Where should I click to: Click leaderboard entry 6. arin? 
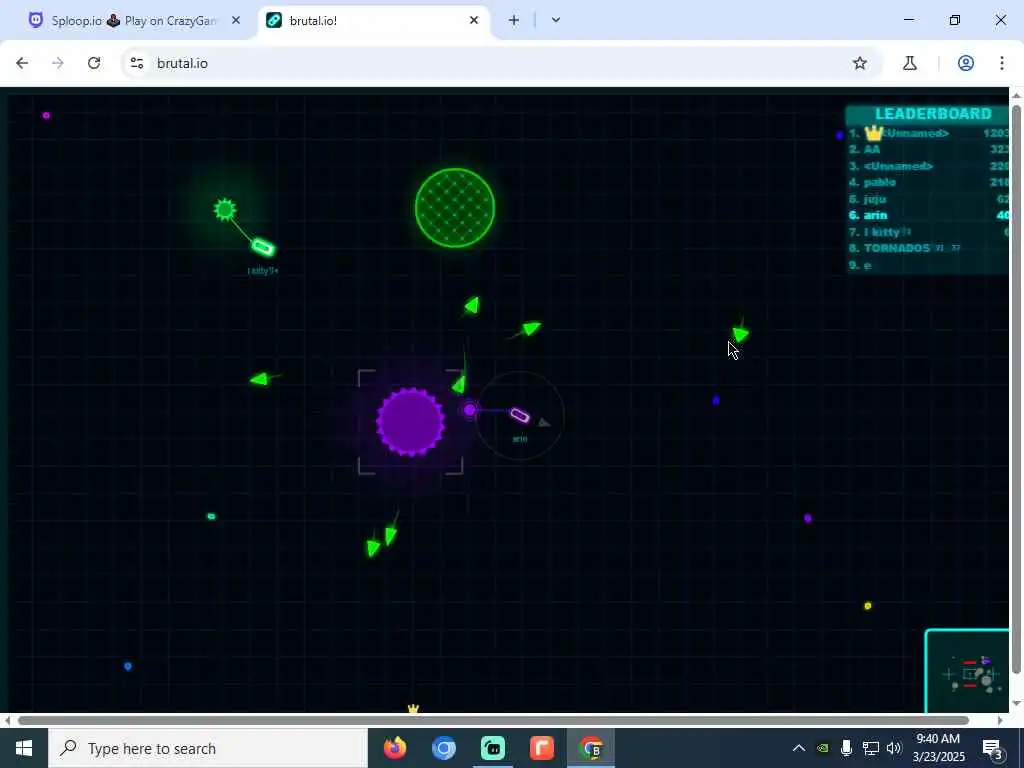(x=928, y=216)
